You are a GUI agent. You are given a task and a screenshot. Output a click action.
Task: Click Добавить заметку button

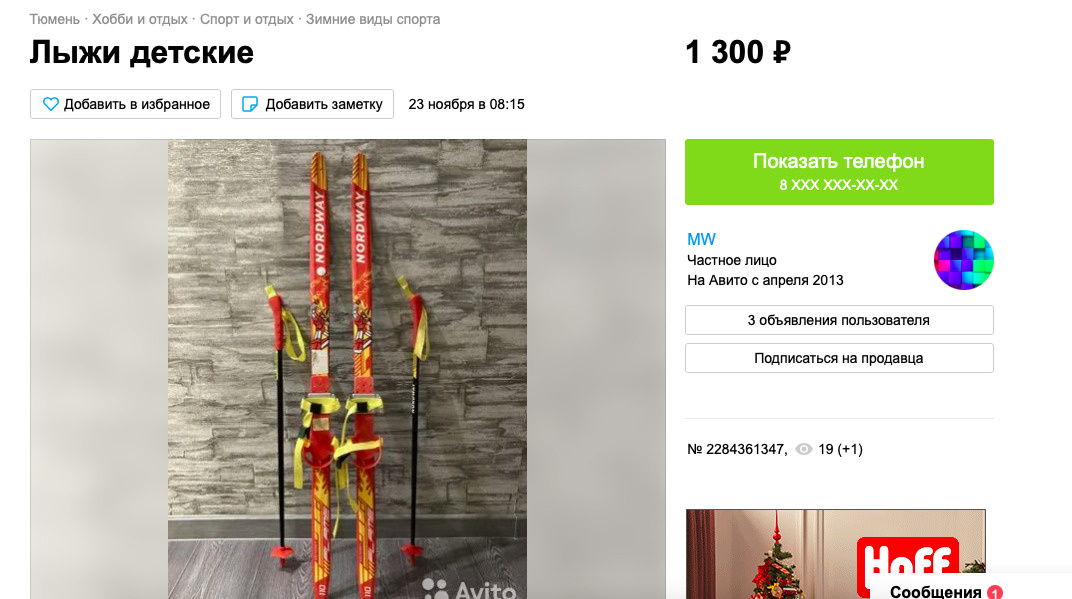[x=312, y=104]
